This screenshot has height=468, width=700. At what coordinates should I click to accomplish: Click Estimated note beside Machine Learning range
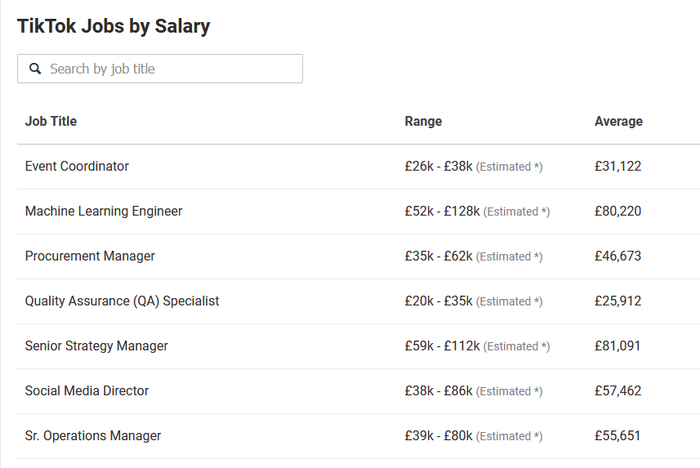(517, 212)
